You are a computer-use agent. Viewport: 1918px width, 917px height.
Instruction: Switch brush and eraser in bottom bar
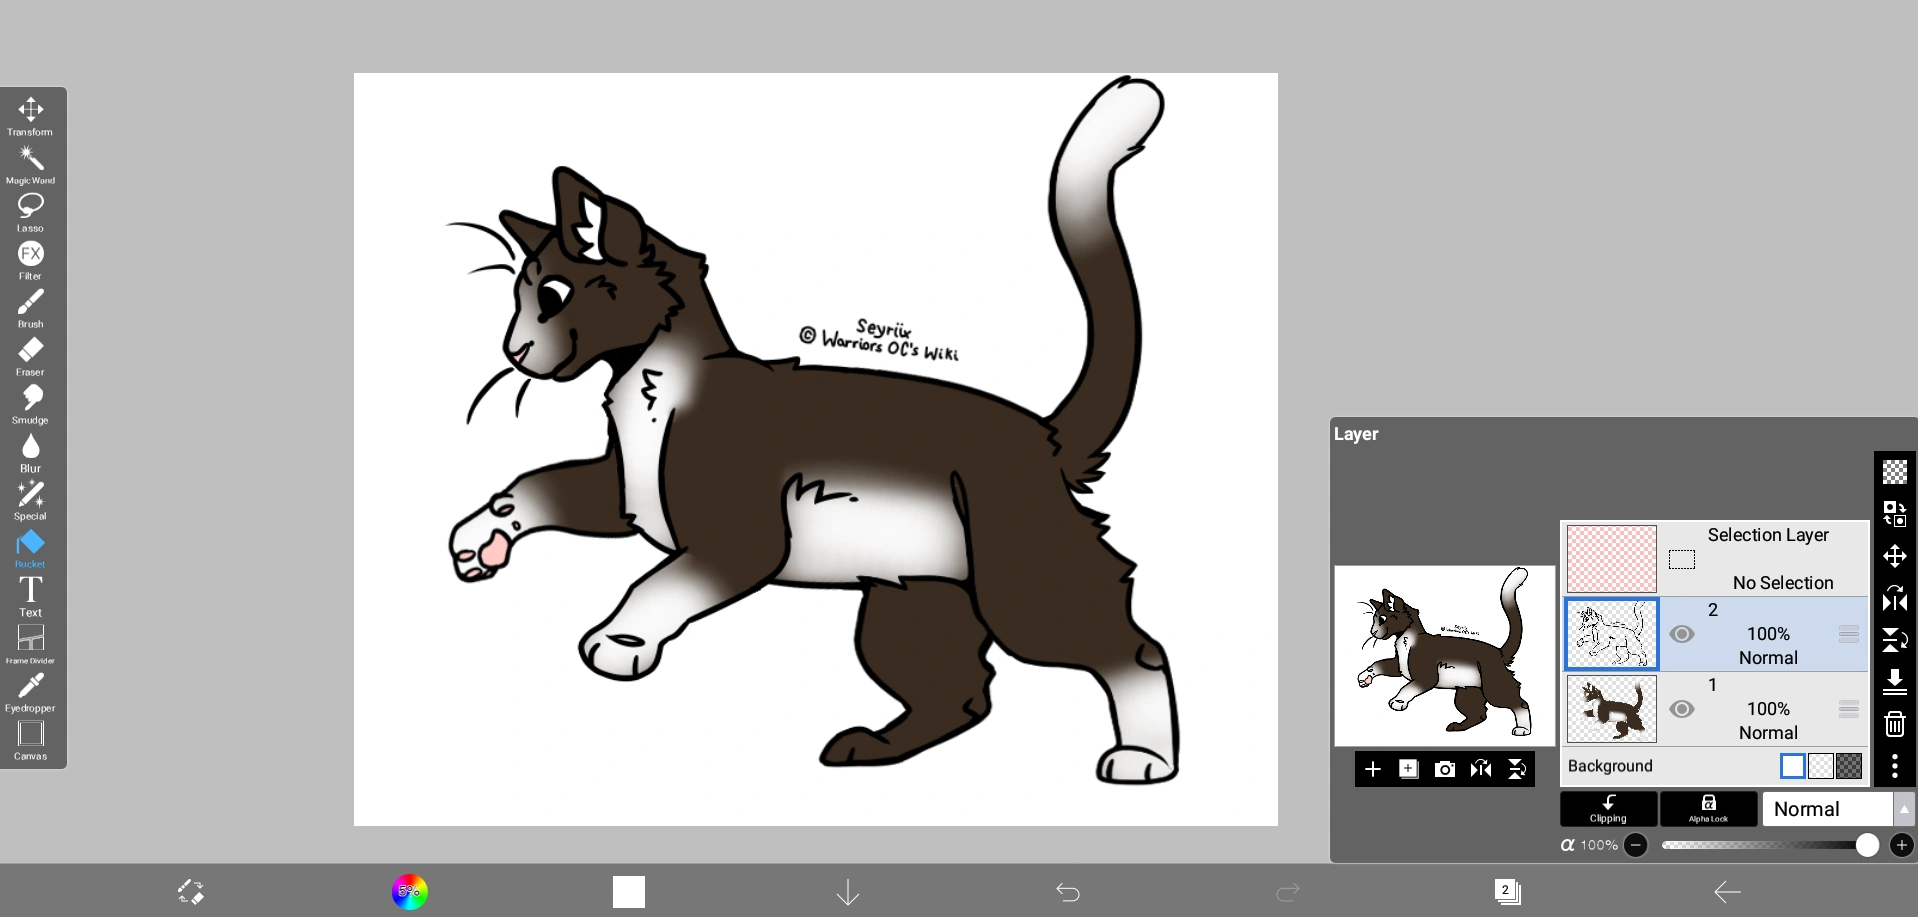(x=190, y=892)
